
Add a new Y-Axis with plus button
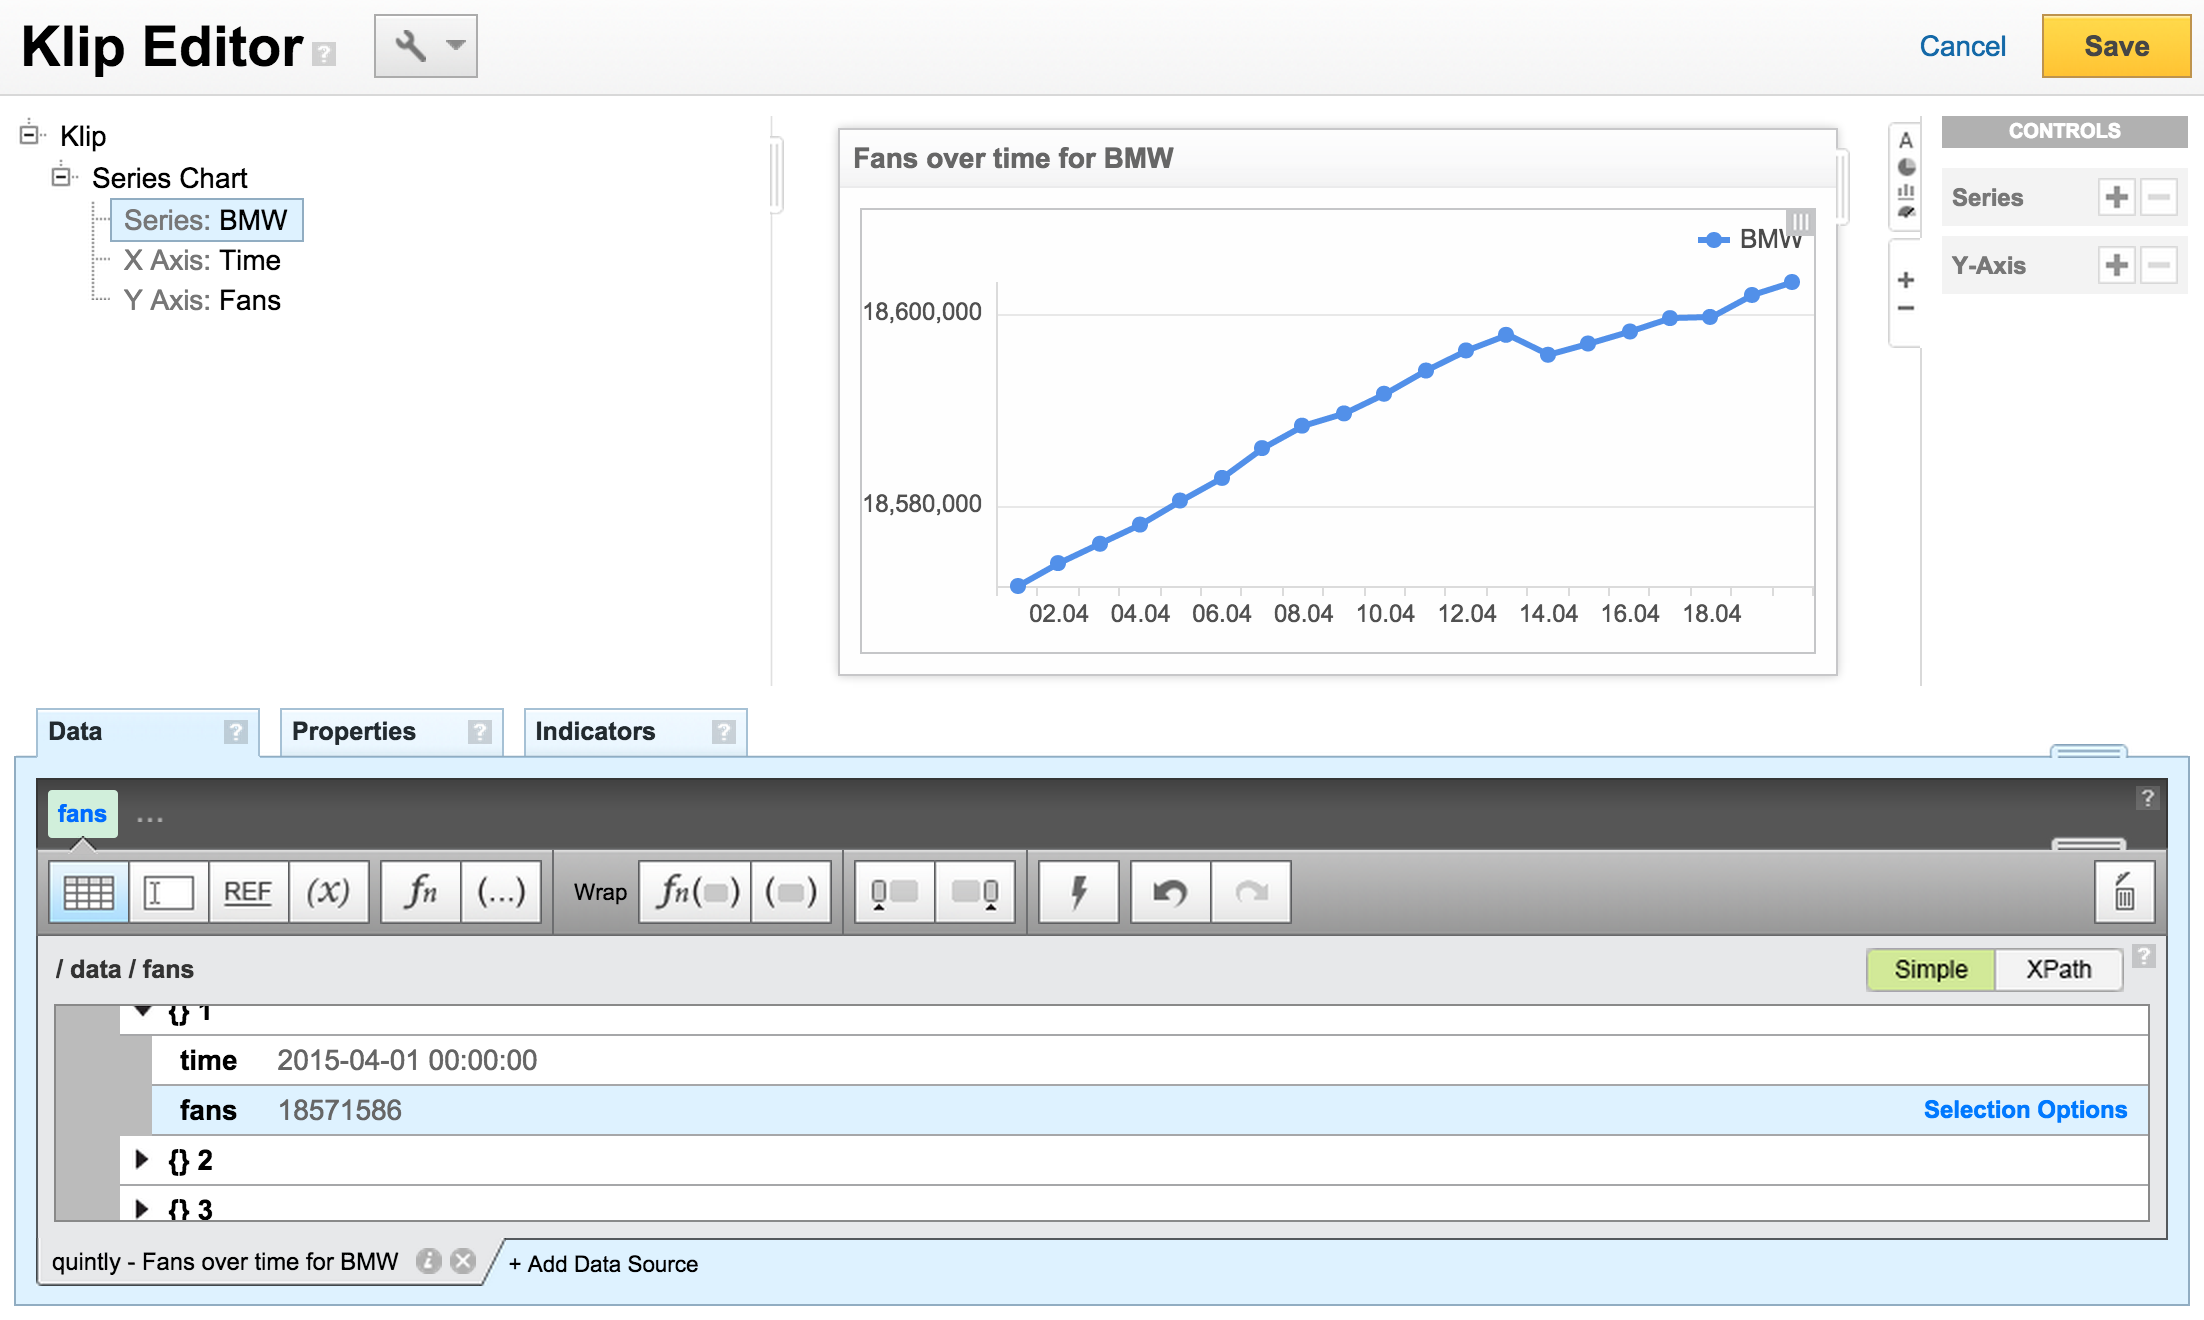2116,265
